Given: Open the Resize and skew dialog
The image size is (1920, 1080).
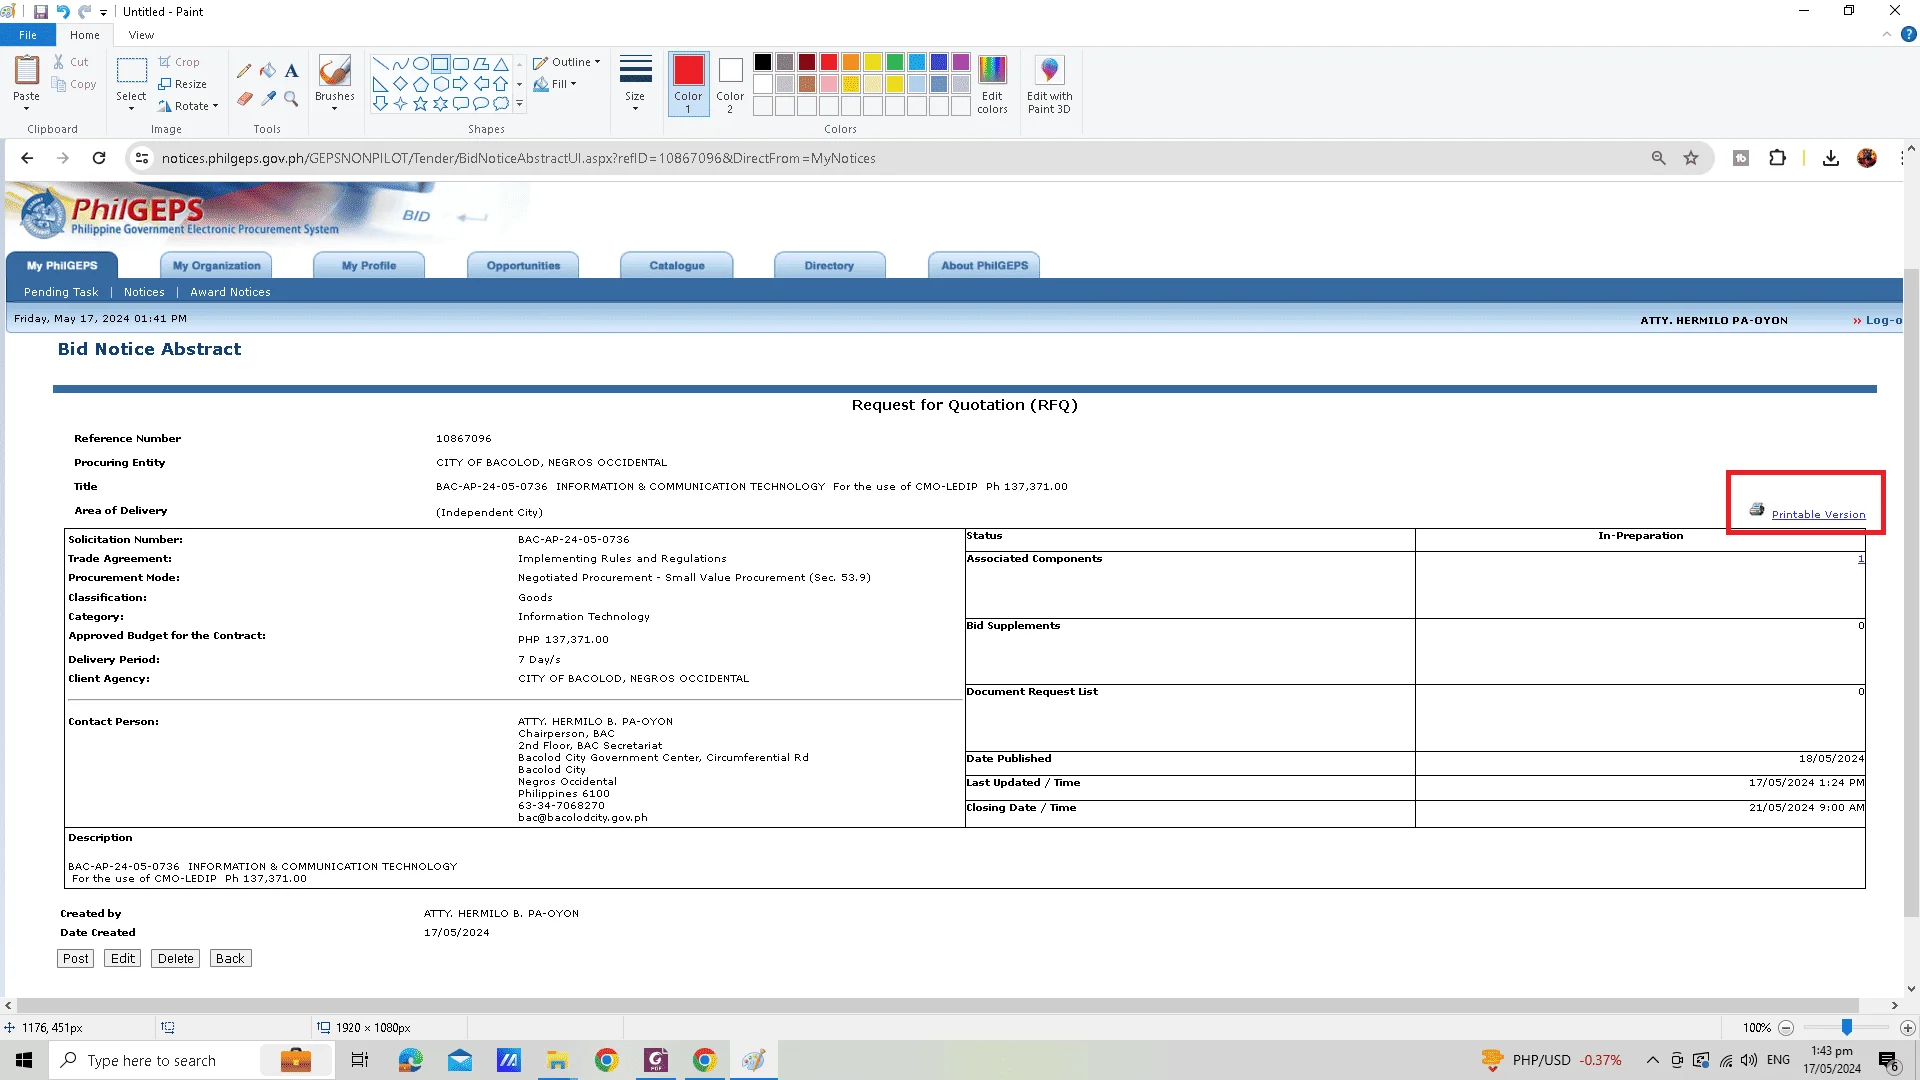Looking at the screenshot, I should [183, 84].
